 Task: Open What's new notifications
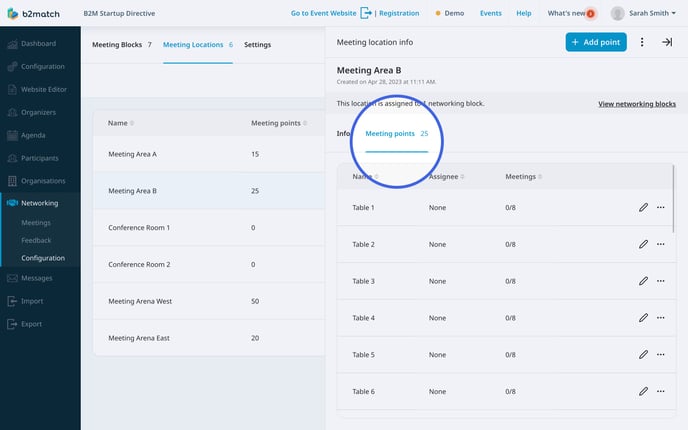point(571,14)
